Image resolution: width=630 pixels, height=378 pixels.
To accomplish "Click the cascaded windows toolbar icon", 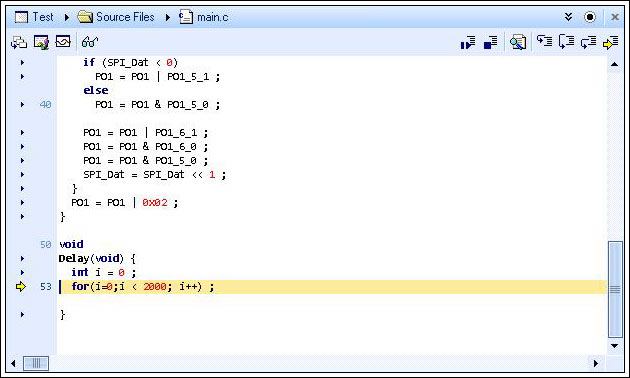I will [19, 42].
